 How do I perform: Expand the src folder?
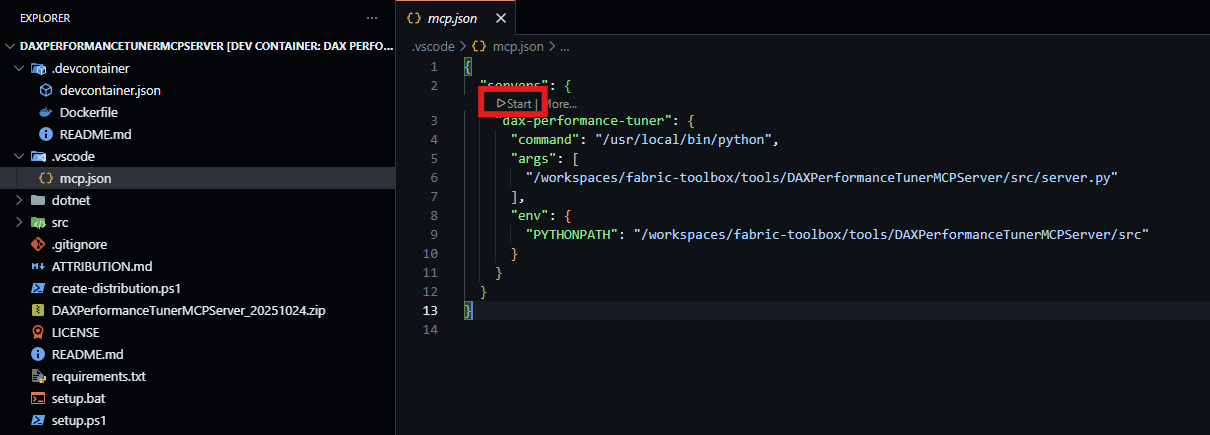point(21,222)
